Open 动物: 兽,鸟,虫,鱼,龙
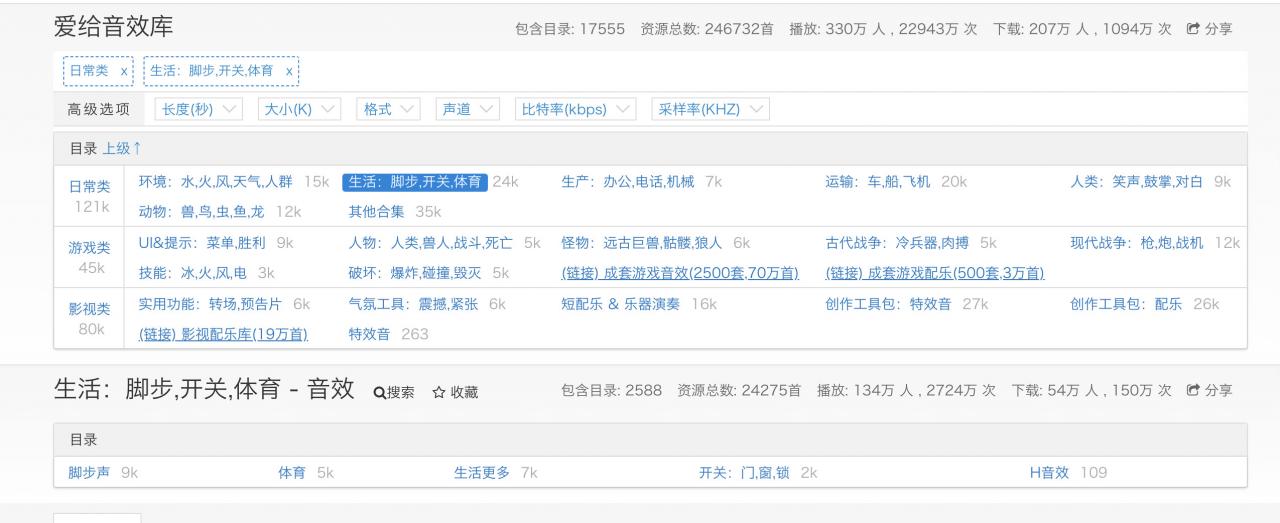This screenshot has width=1280, height=523. 204,211
